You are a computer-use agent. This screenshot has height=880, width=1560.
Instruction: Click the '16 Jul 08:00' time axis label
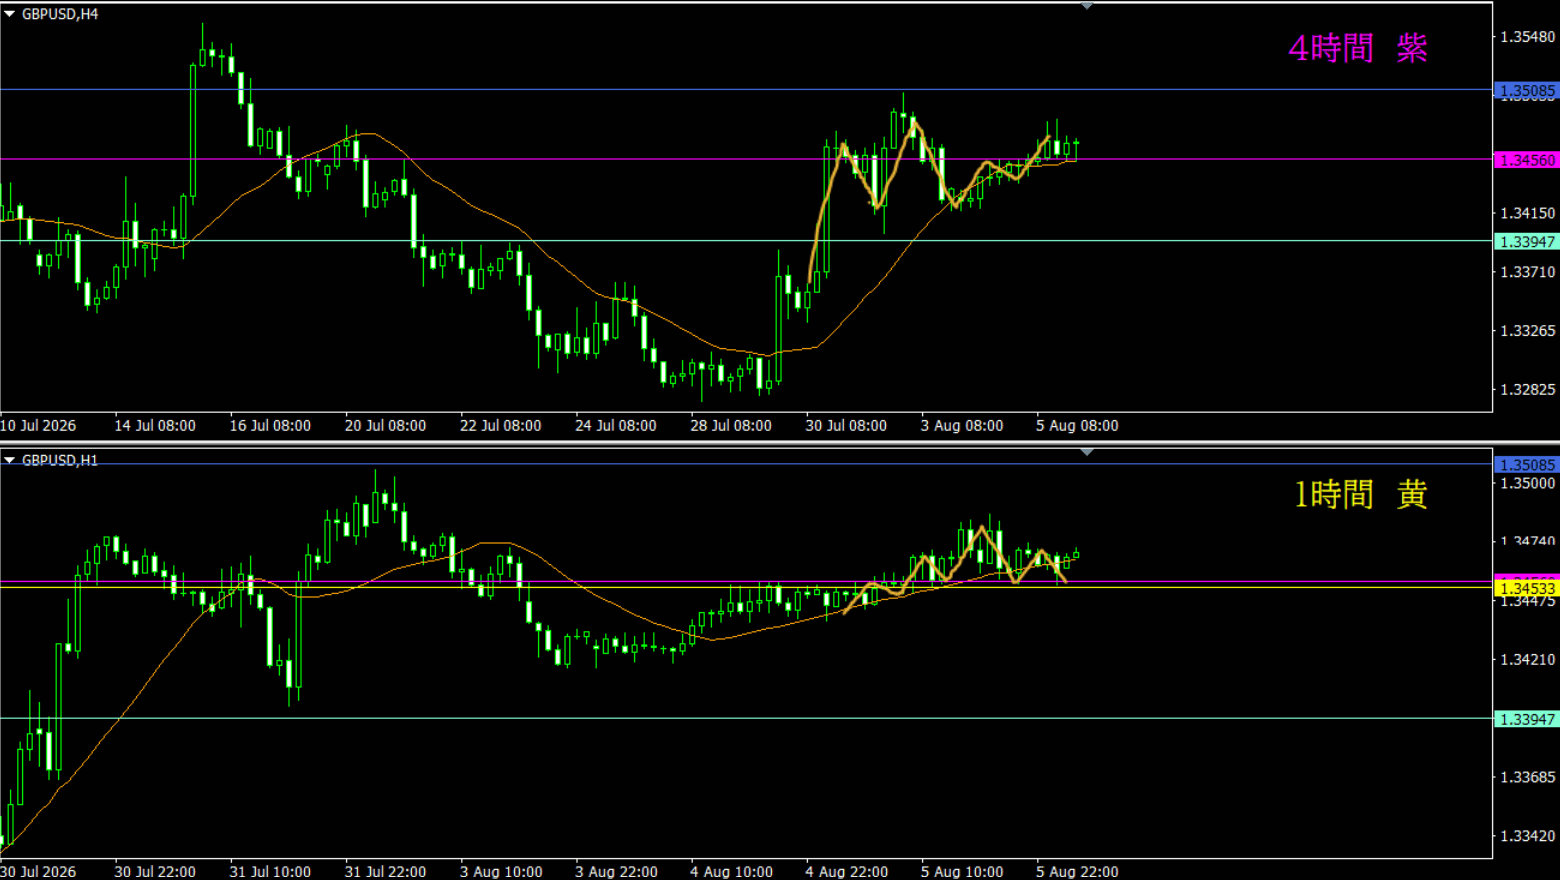270,425
